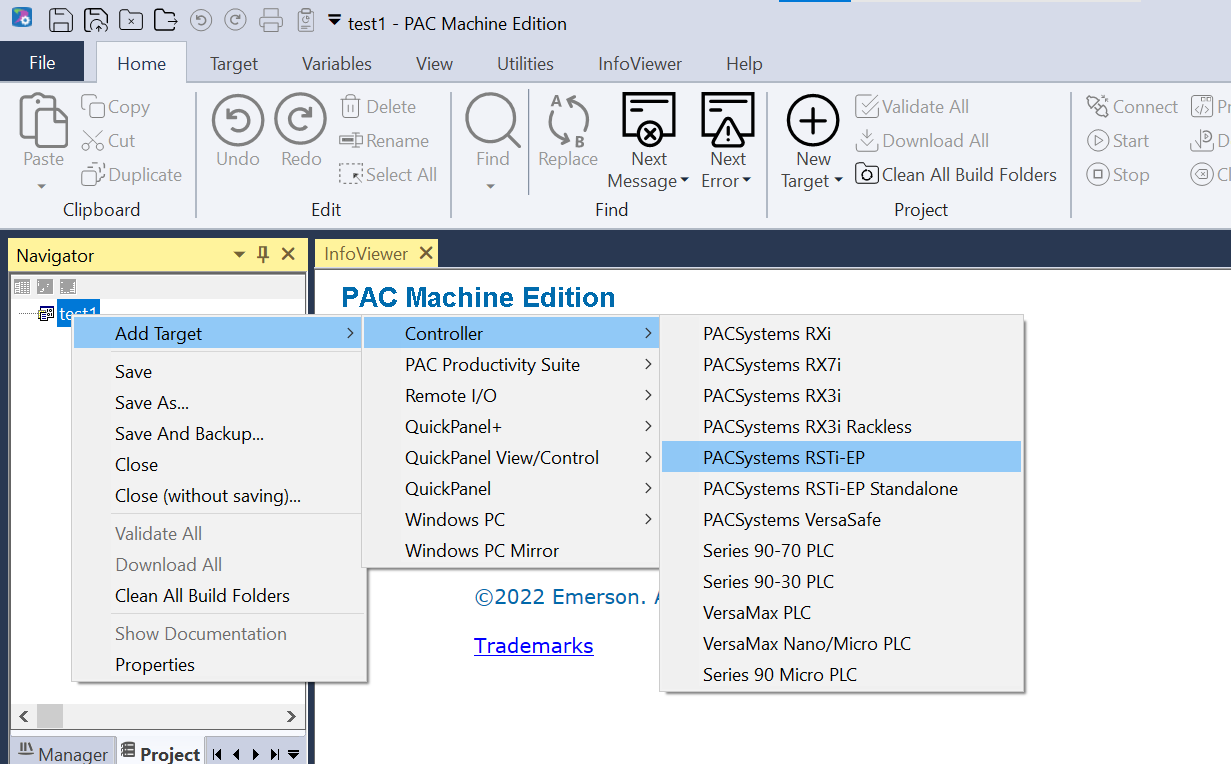Click the Next Error warning icon

(x=727, y=120)
